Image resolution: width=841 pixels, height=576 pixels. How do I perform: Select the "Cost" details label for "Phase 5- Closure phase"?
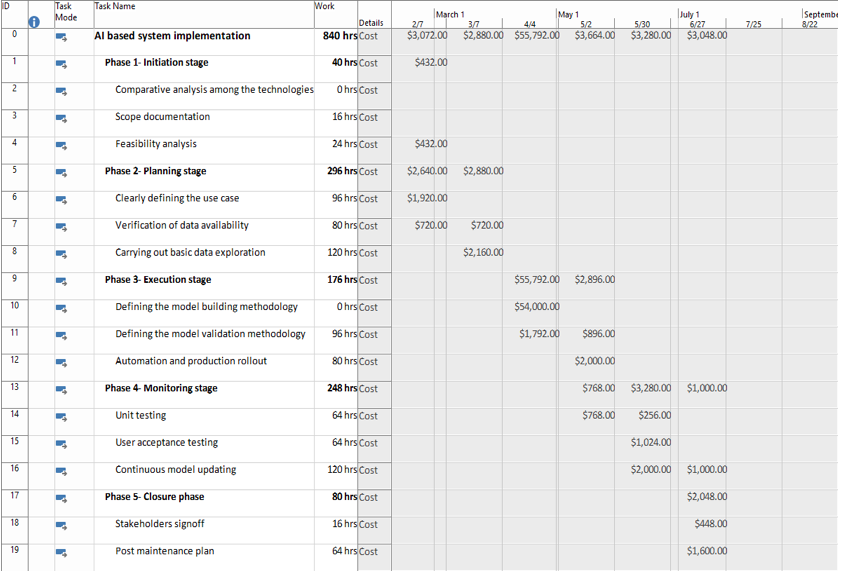(368, 496)
